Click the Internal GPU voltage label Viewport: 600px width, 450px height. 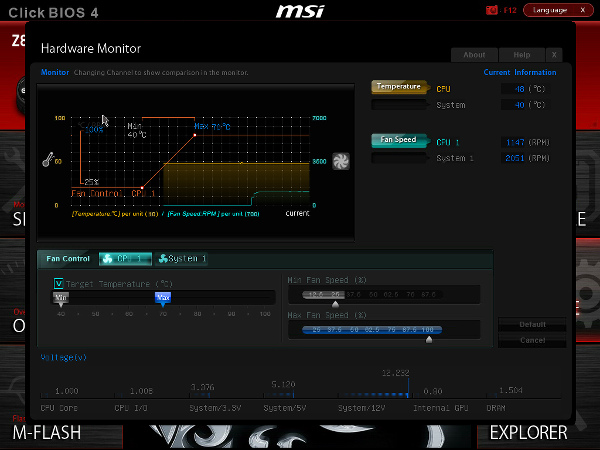pyautogui.click(x=440, y=408)
